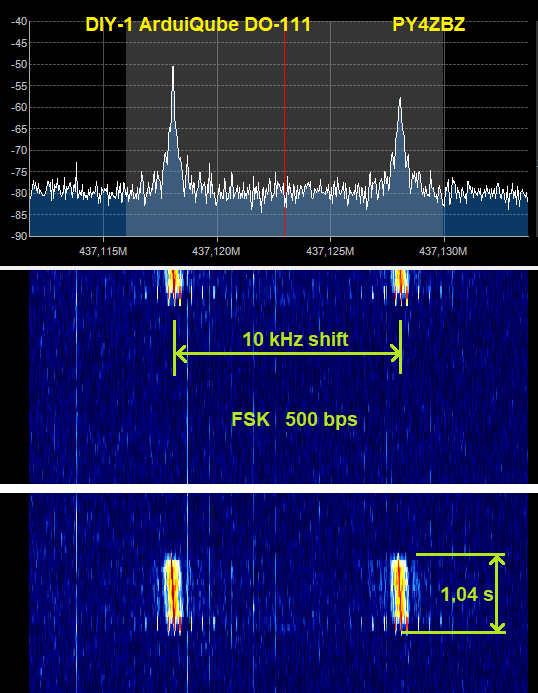Click the -65 dB scale label

[x=19, y=129]
